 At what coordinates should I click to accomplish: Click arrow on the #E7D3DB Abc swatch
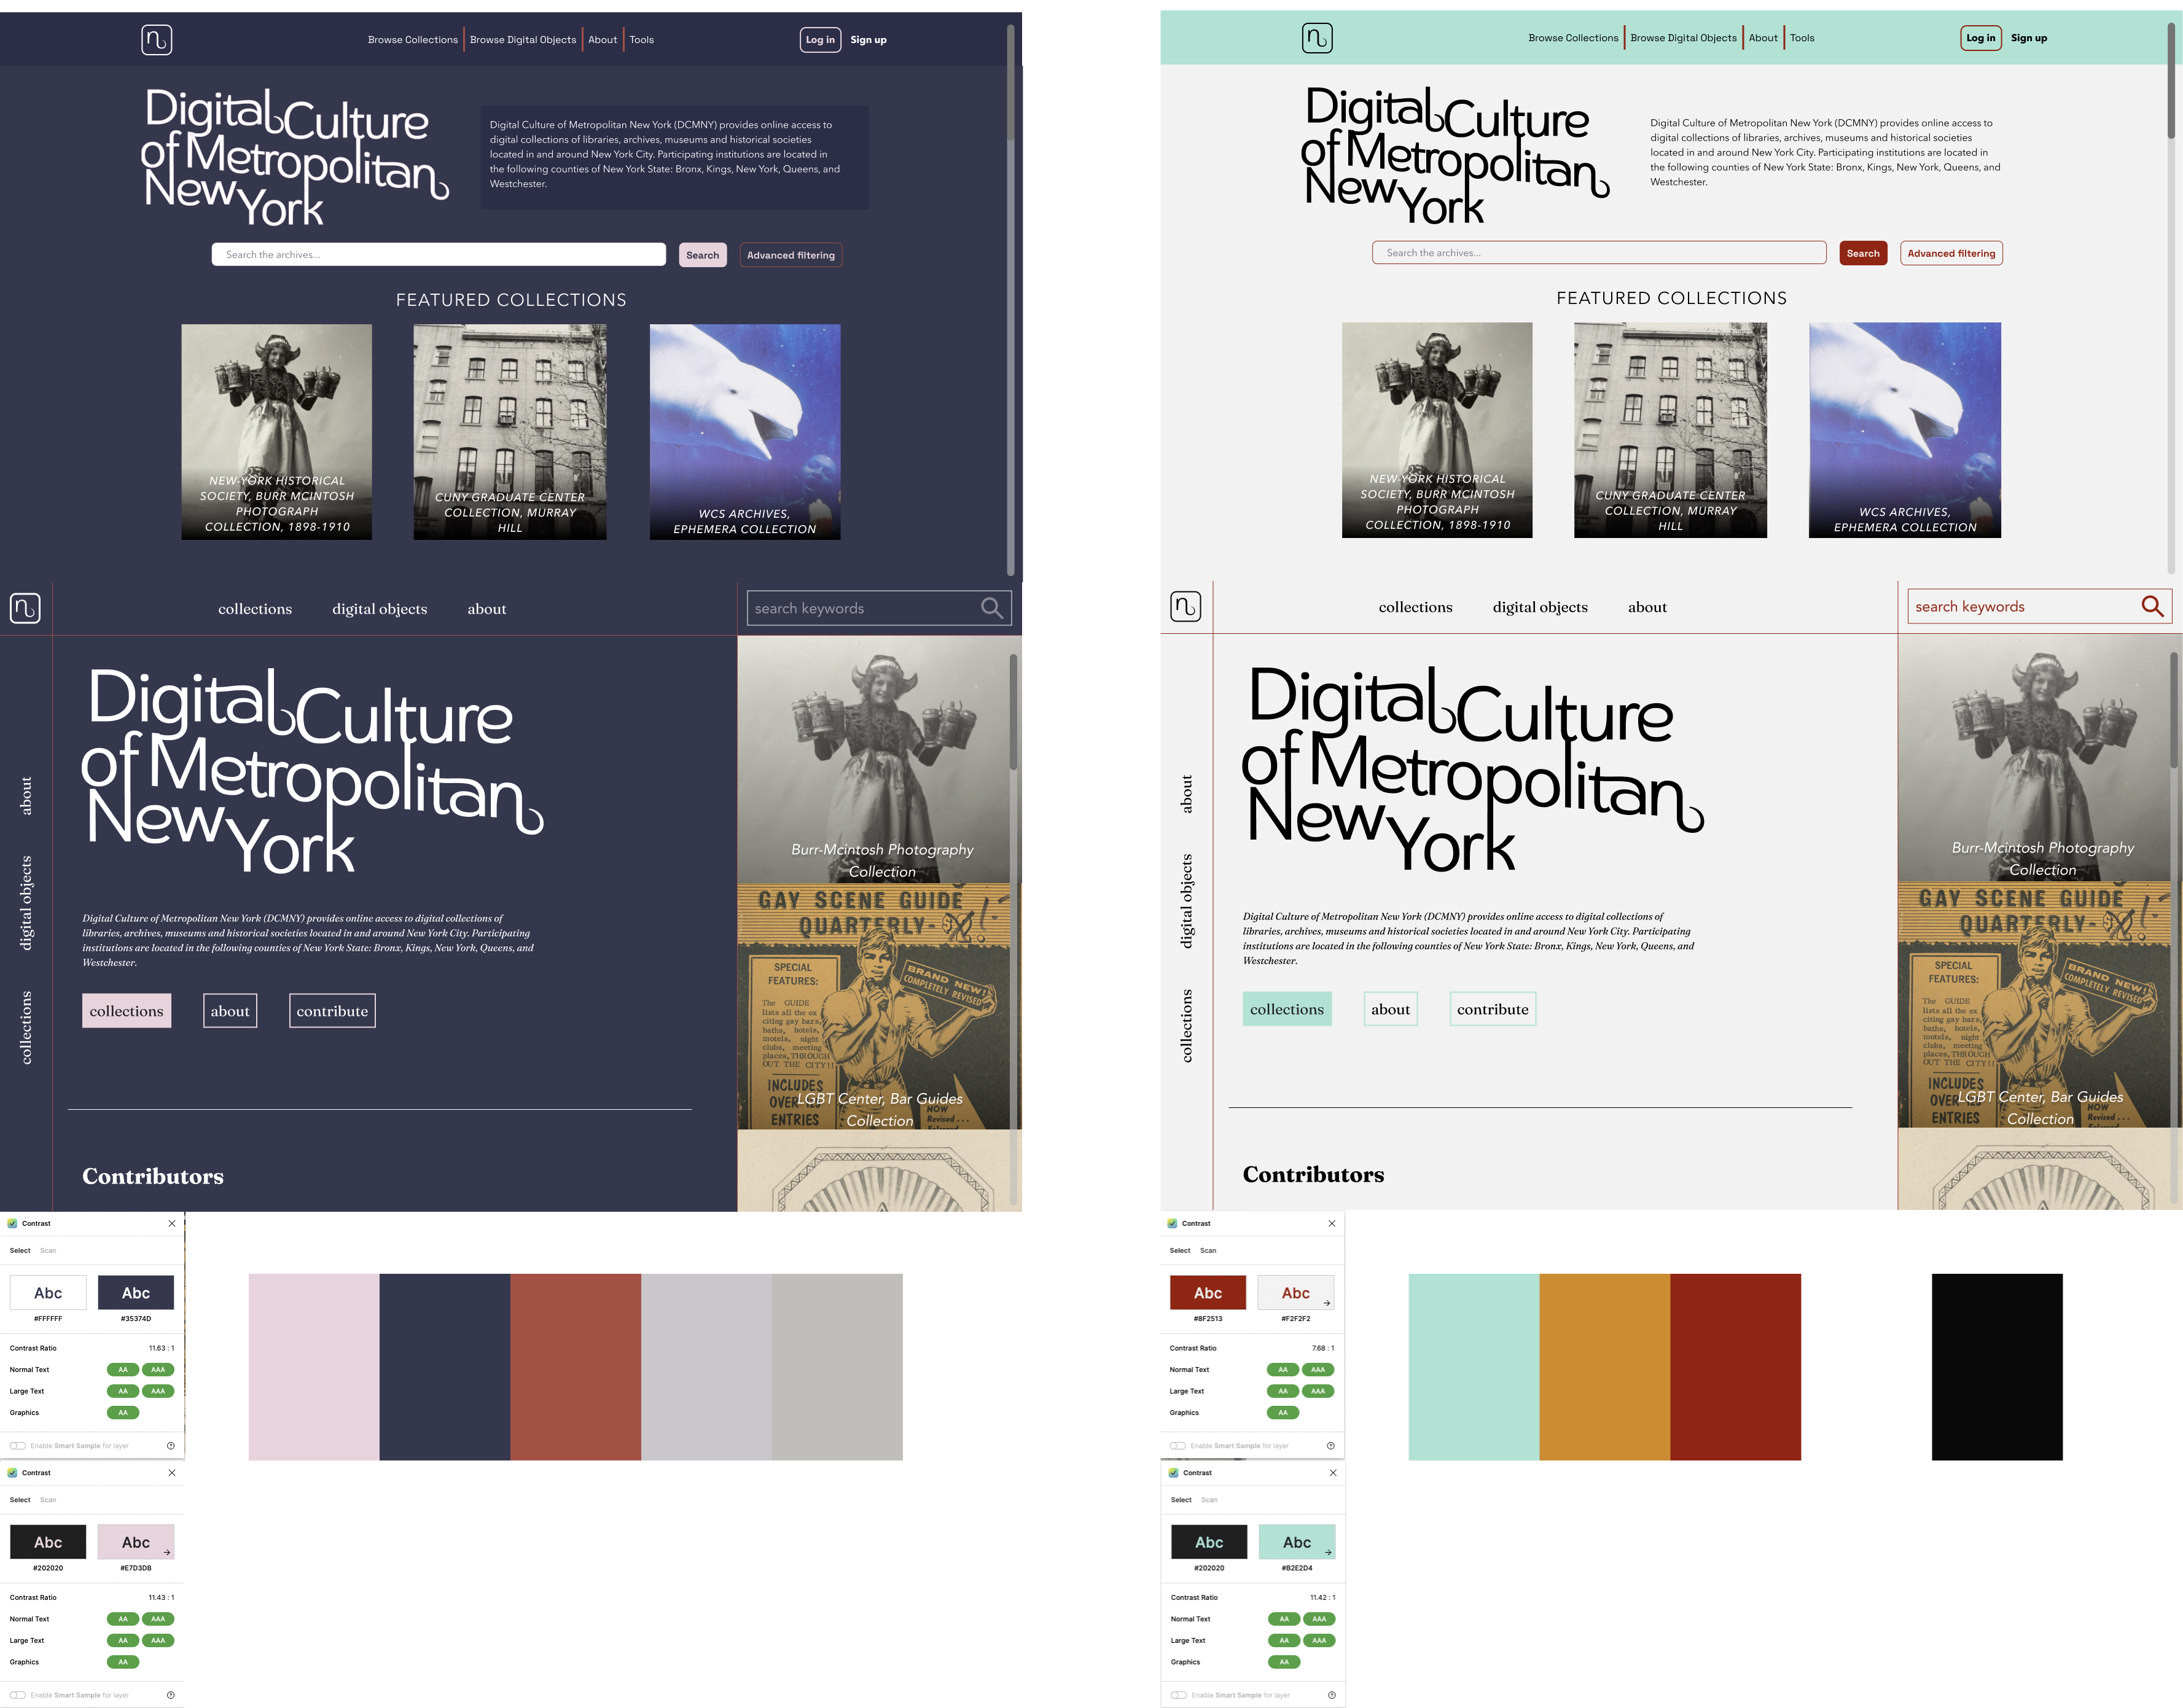pyautogui.click(x=167, y=1552)
